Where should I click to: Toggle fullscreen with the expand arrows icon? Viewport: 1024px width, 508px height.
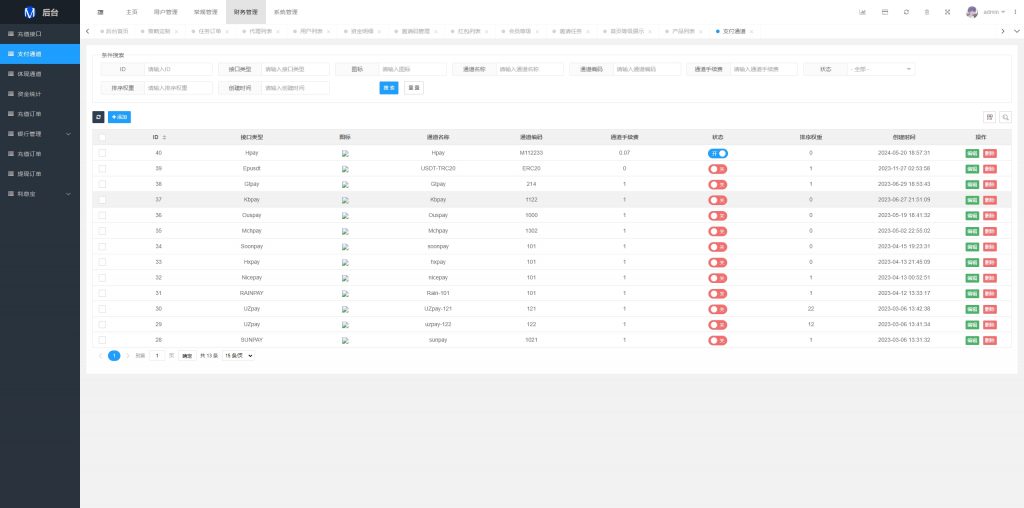(x=948, y=12)
